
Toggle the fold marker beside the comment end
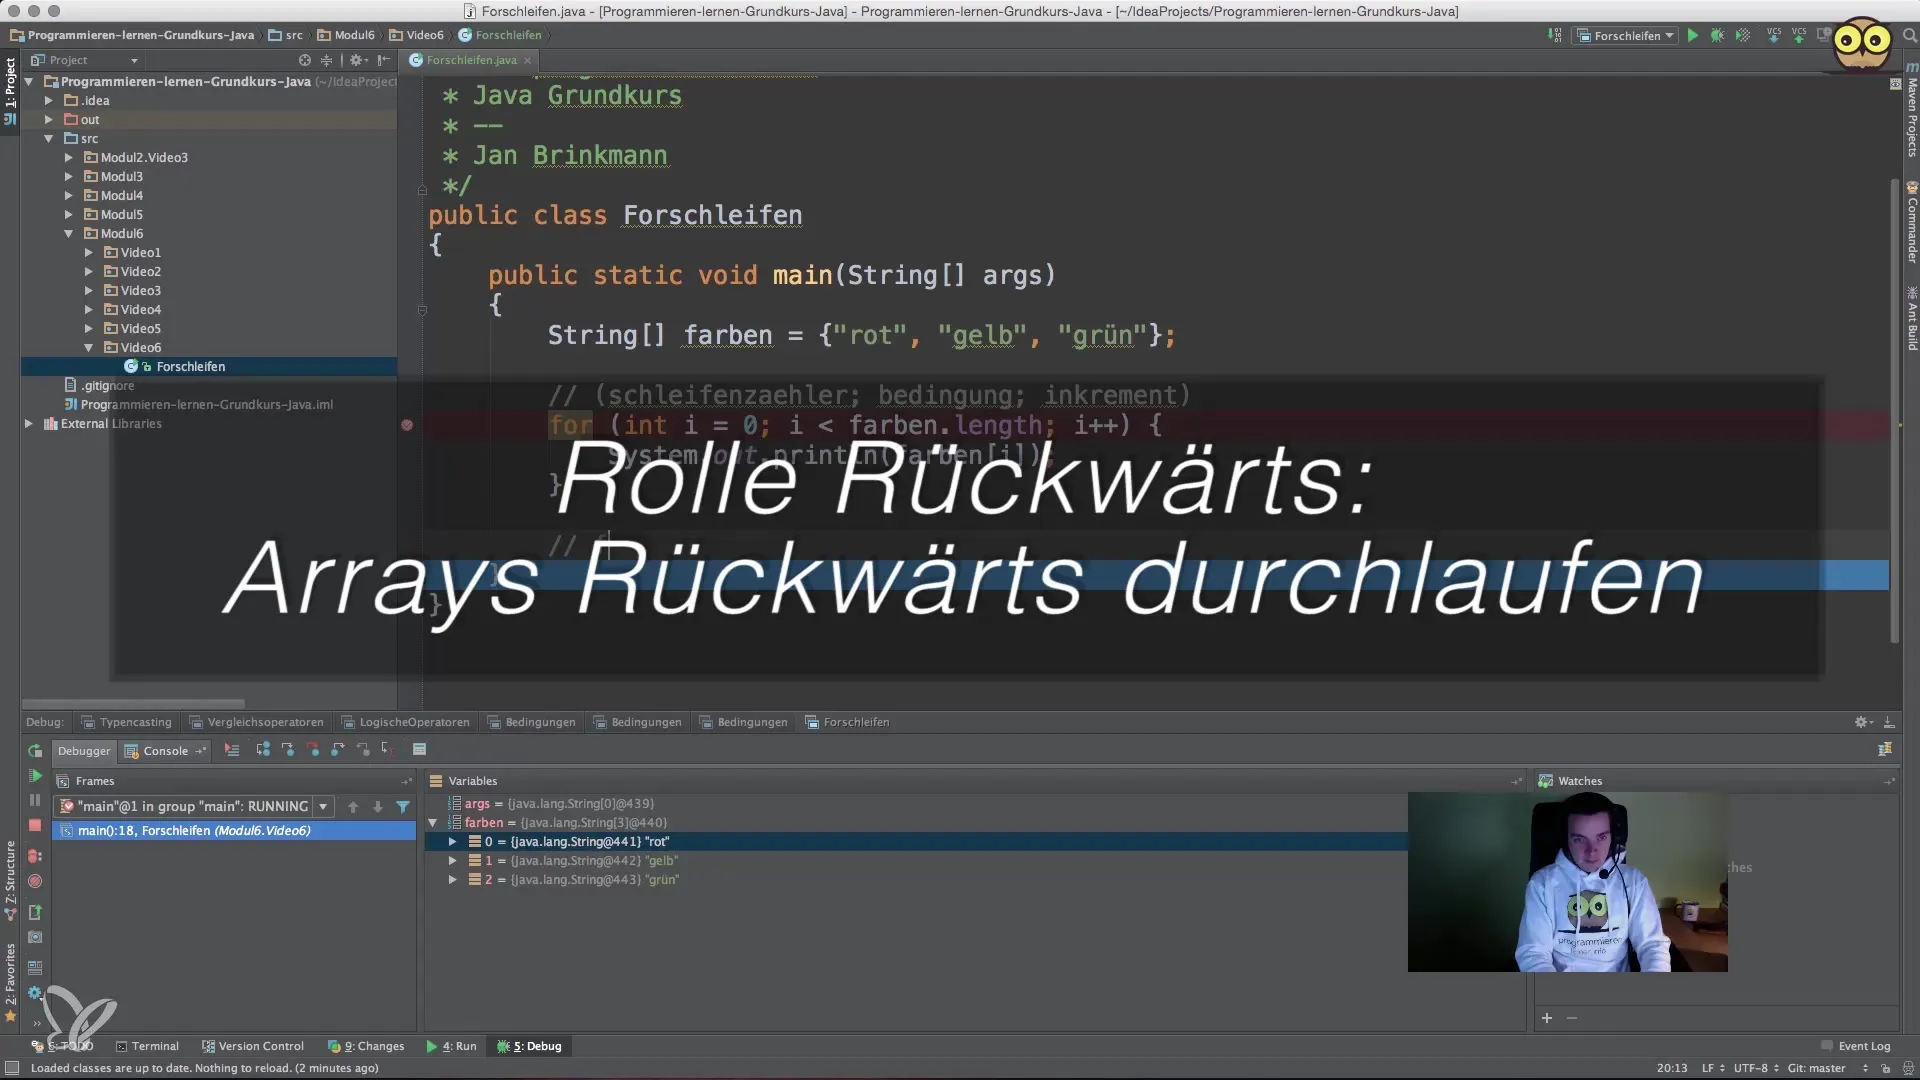422,189
